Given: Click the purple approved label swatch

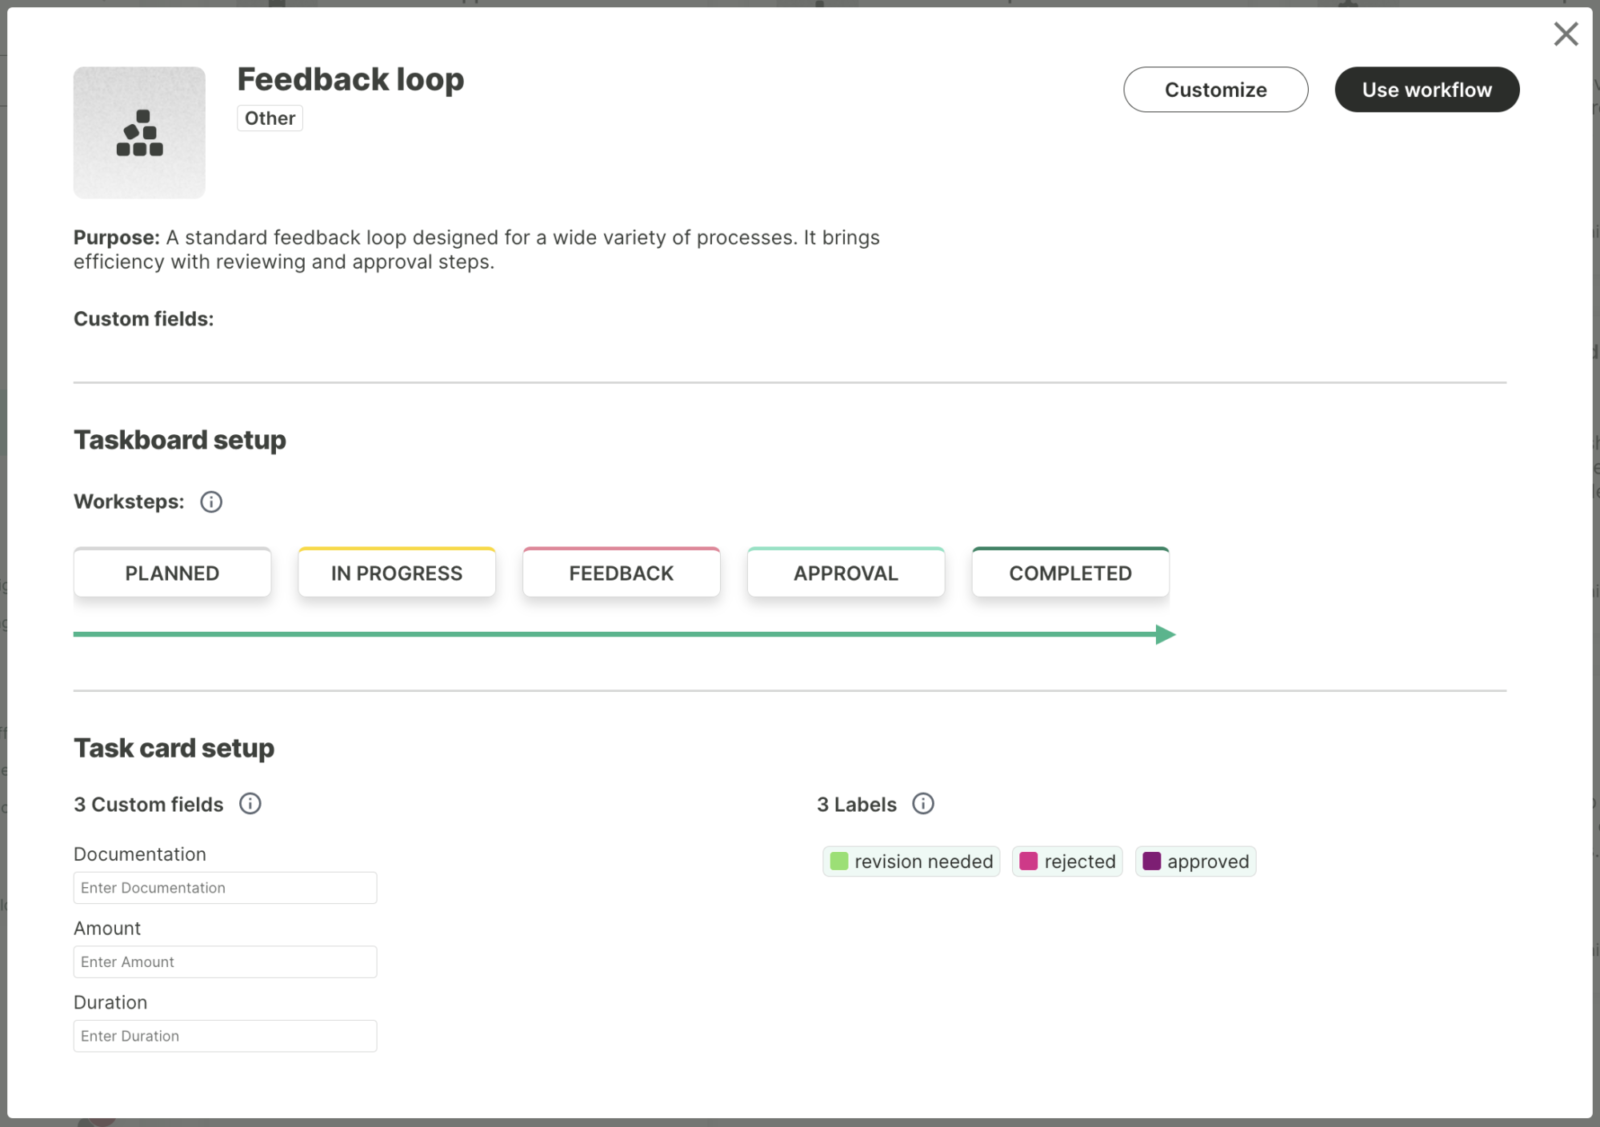Looking at the screenshot, I should (x=1151, y=861).
